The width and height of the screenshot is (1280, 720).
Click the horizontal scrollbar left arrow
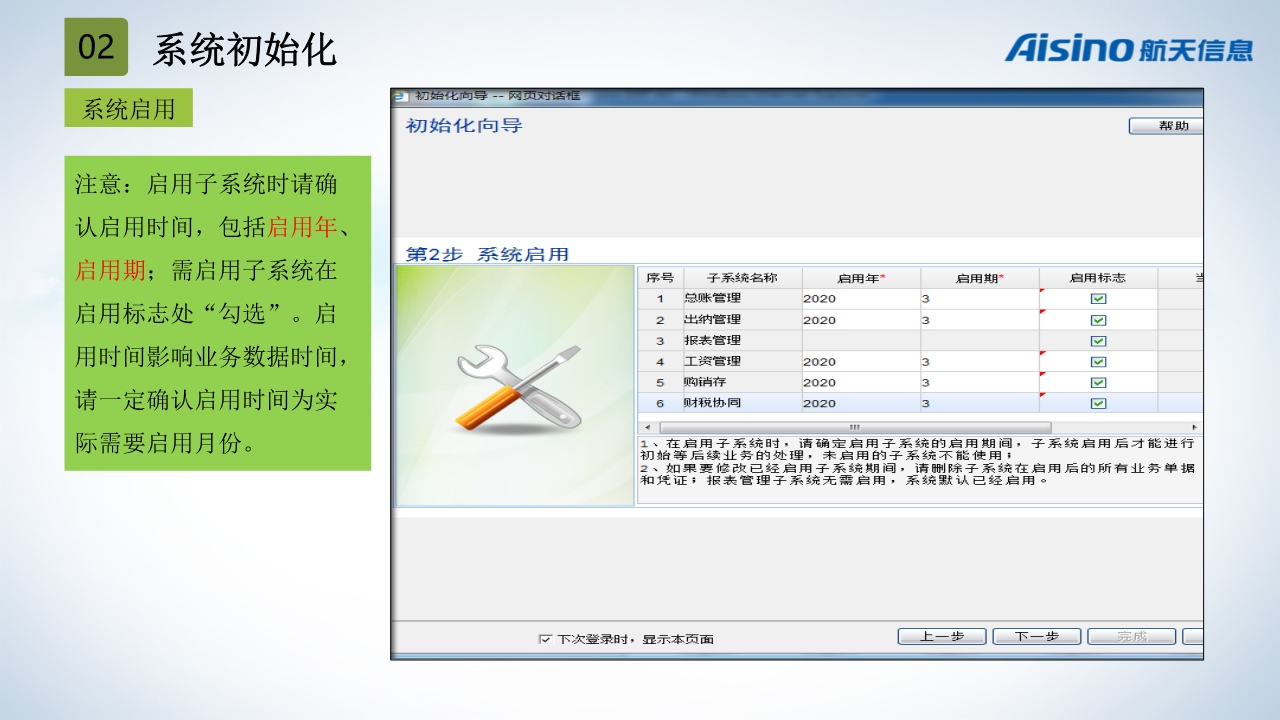(x=647, y=427)
